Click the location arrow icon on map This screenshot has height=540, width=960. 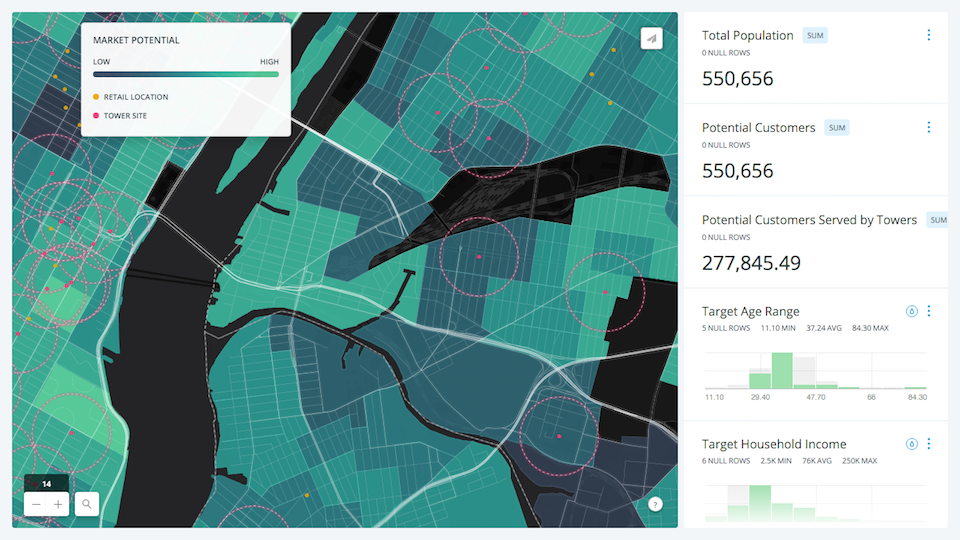pos(651,39)
